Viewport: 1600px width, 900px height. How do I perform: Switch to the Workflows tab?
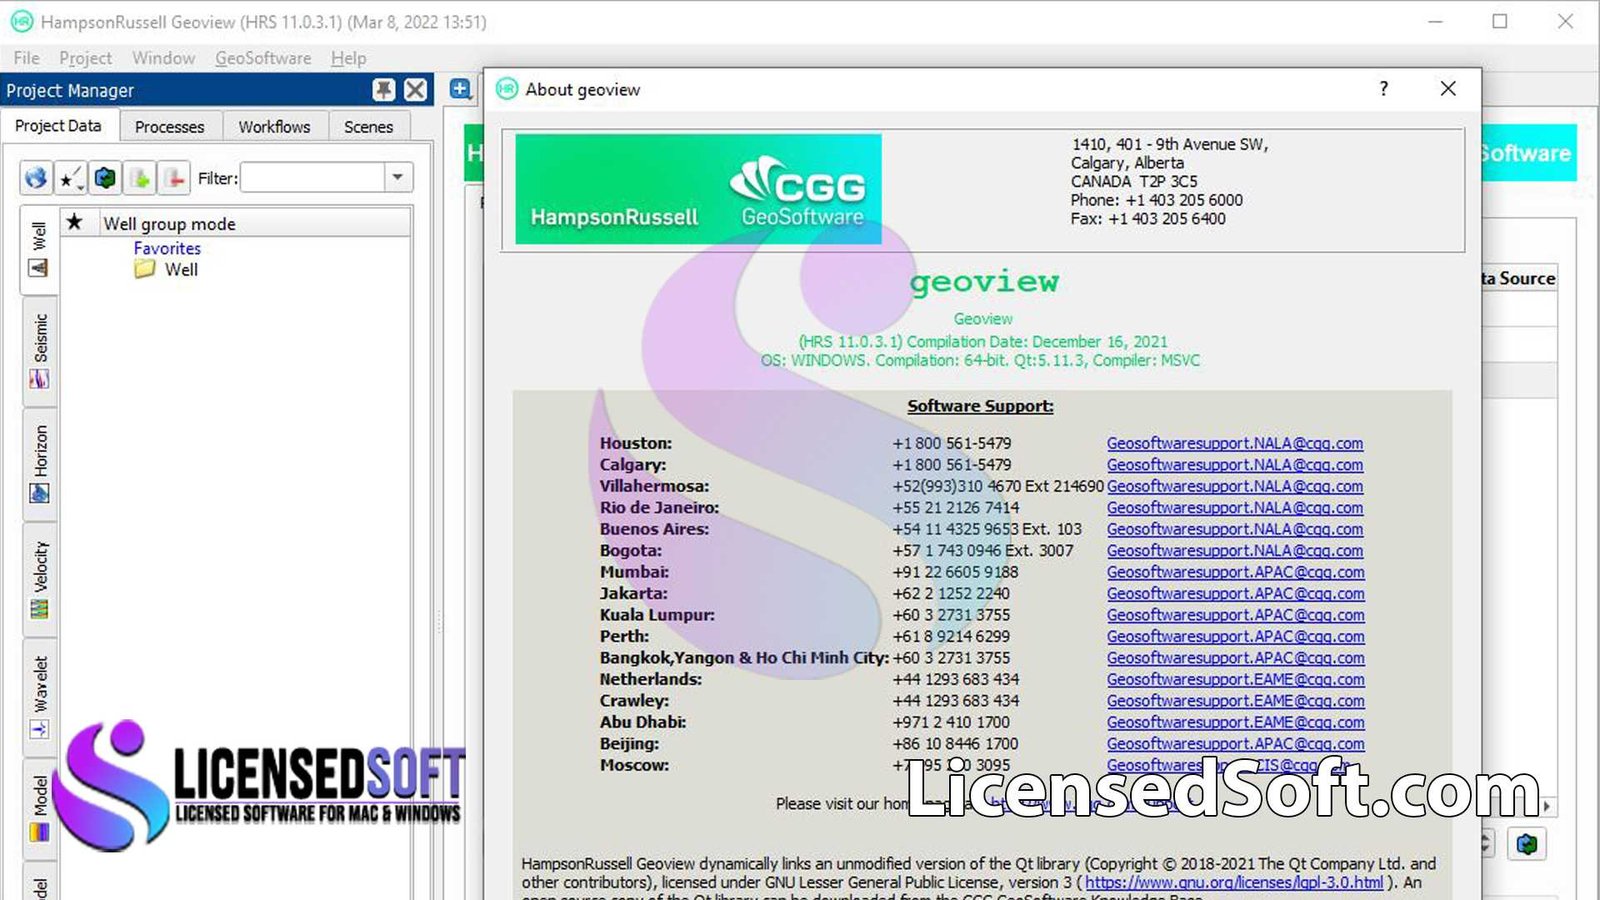274,126
